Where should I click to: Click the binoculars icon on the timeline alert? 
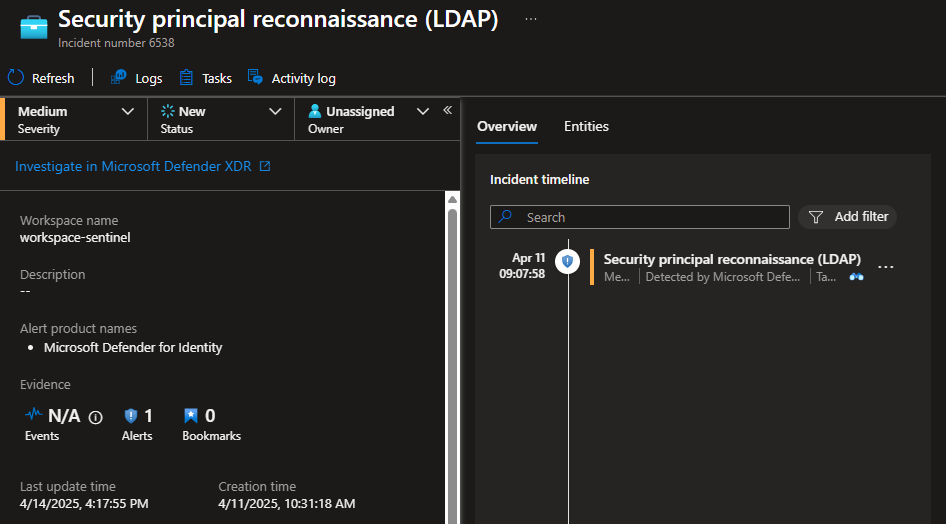tap(856, 277)
